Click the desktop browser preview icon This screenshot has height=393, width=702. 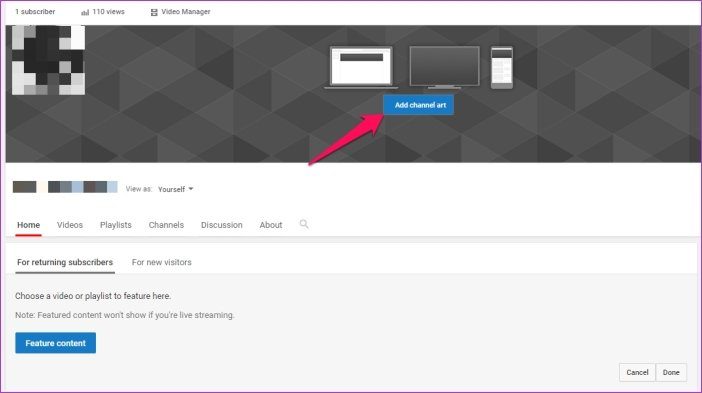361,67
